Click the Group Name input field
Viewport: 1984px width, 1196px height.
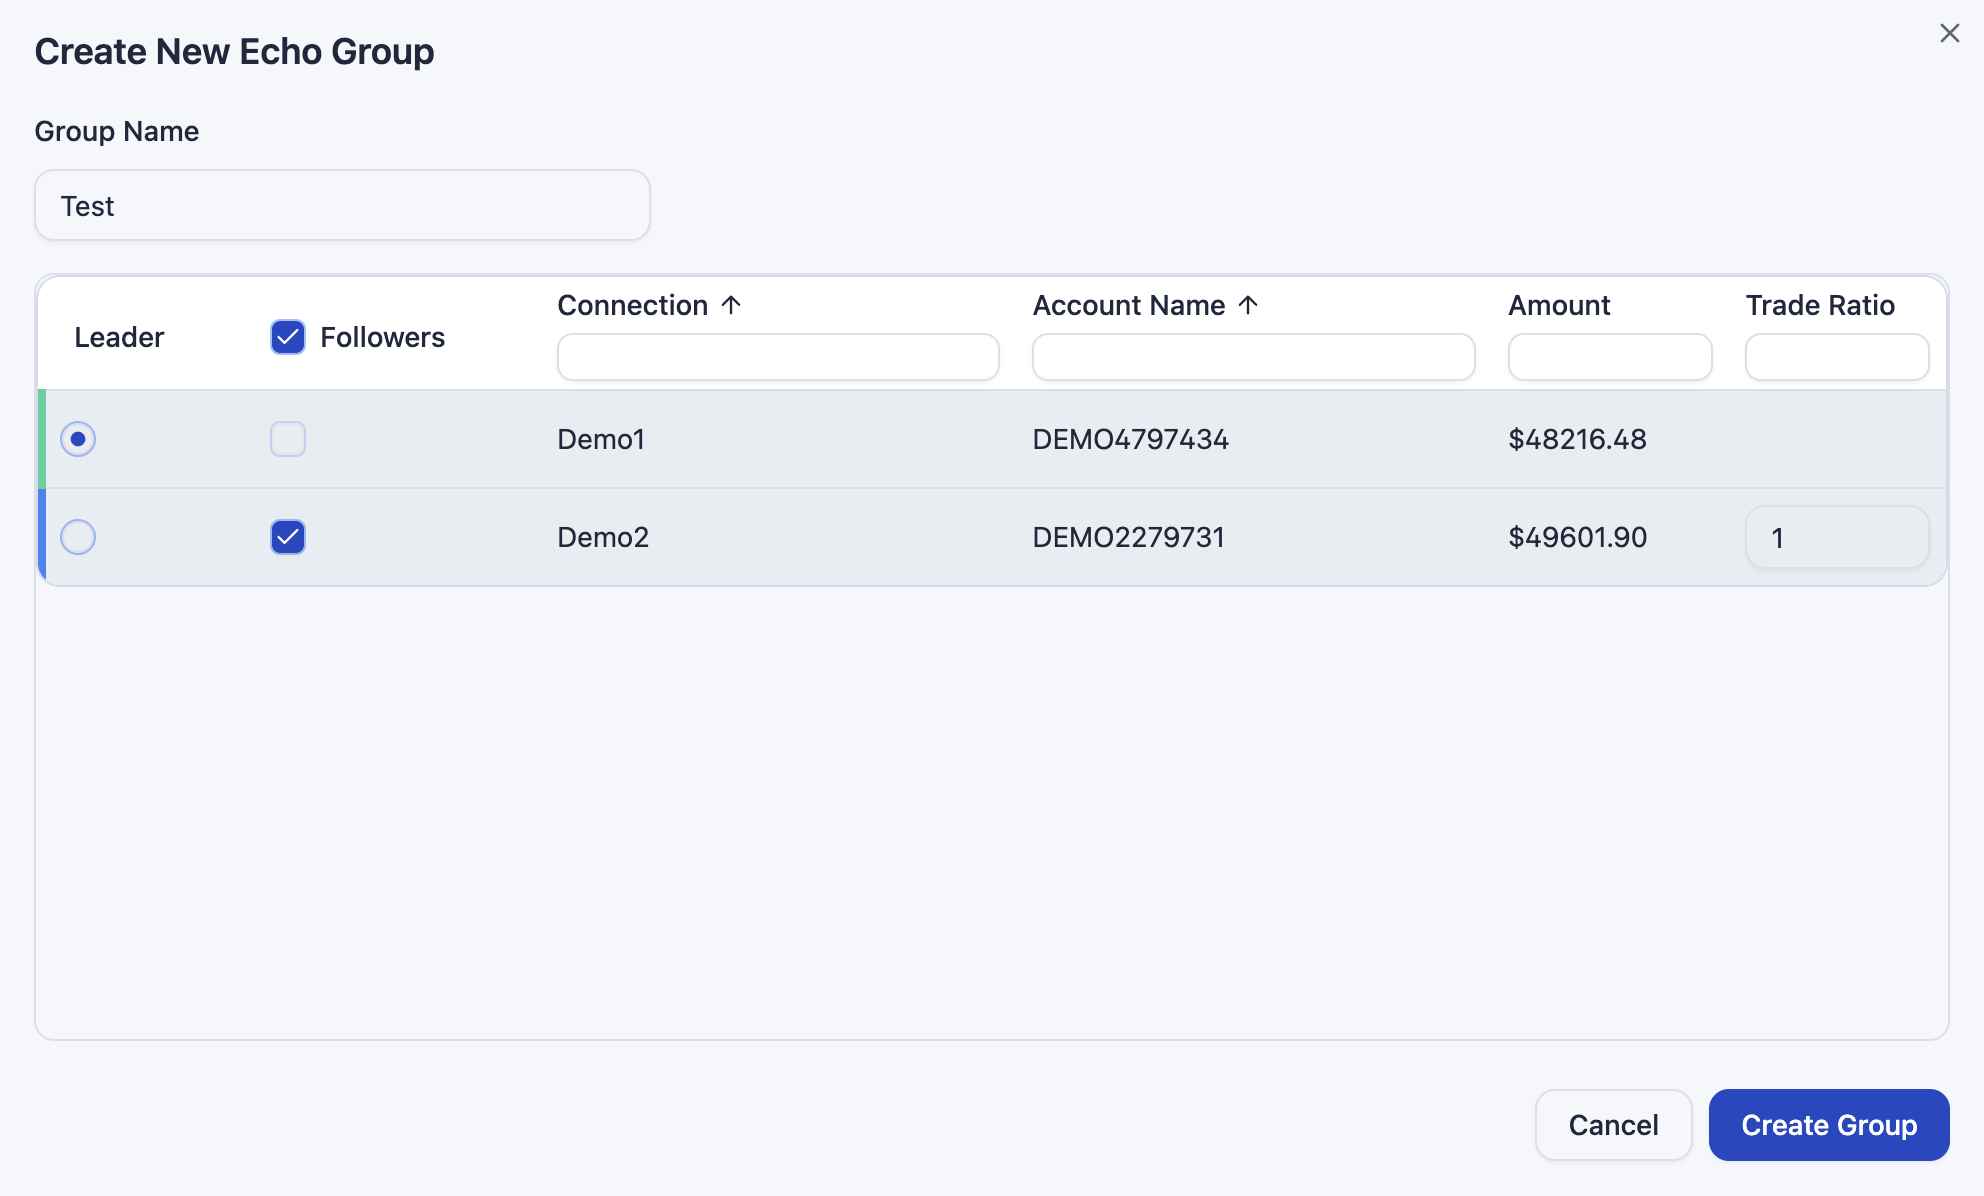[x=343, y=205]
